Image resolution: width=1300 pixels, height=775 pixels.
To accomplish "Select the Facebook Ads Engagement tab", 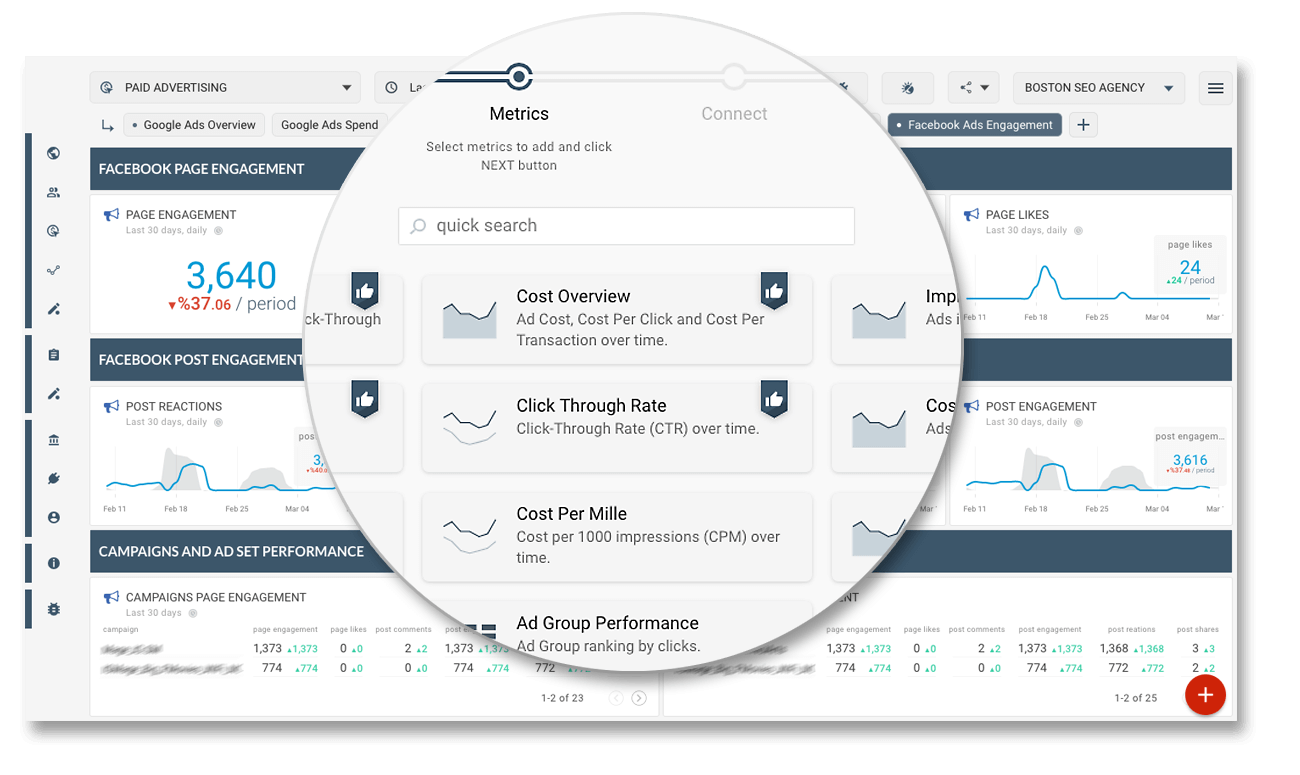I will [x=974, y=125].
